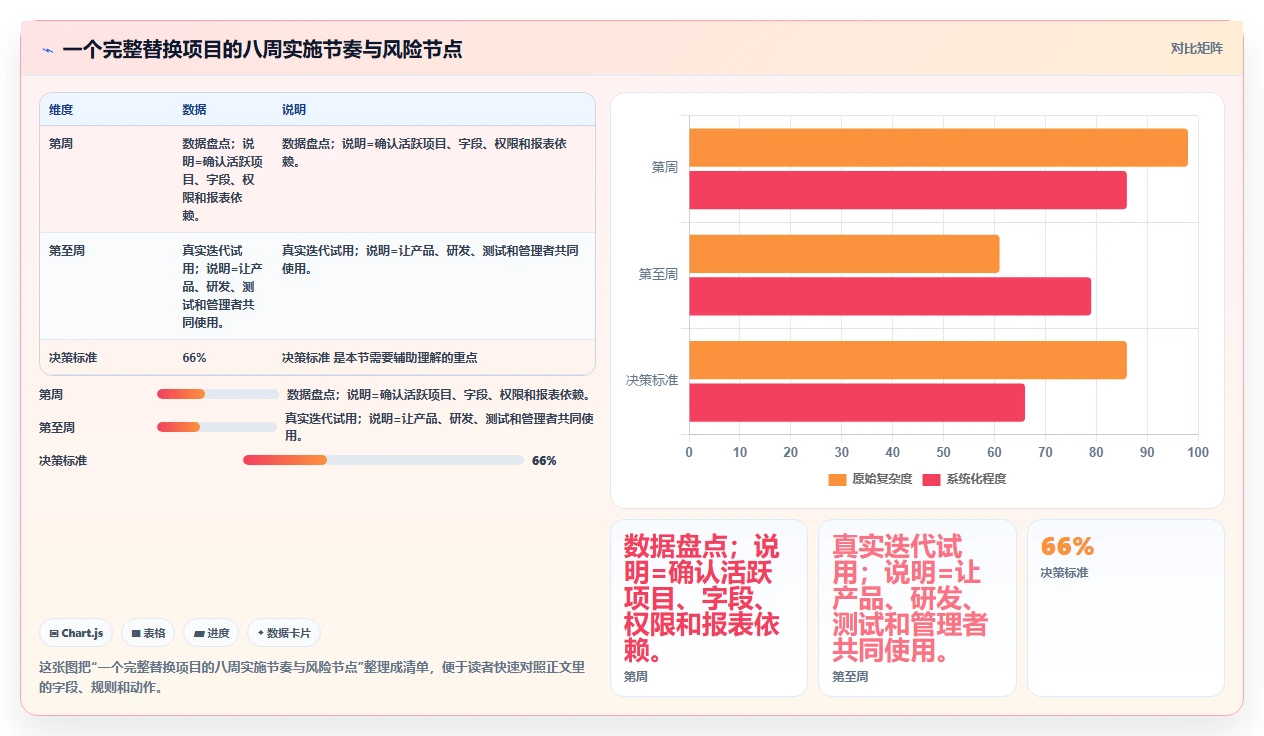1264x736 pixels.
Task: Click the page title 一个完整替换项目的八周实施节奏与风险节点
Action: (x=262, y=50)
